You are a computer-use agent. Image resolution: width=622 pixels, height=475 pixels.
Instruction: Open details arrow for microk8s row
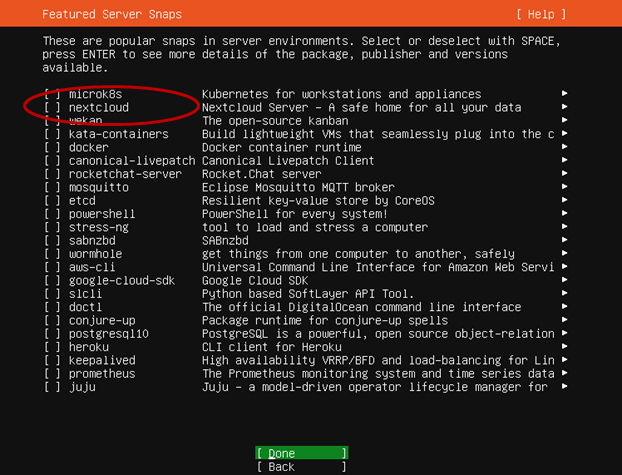pos(564,93)
